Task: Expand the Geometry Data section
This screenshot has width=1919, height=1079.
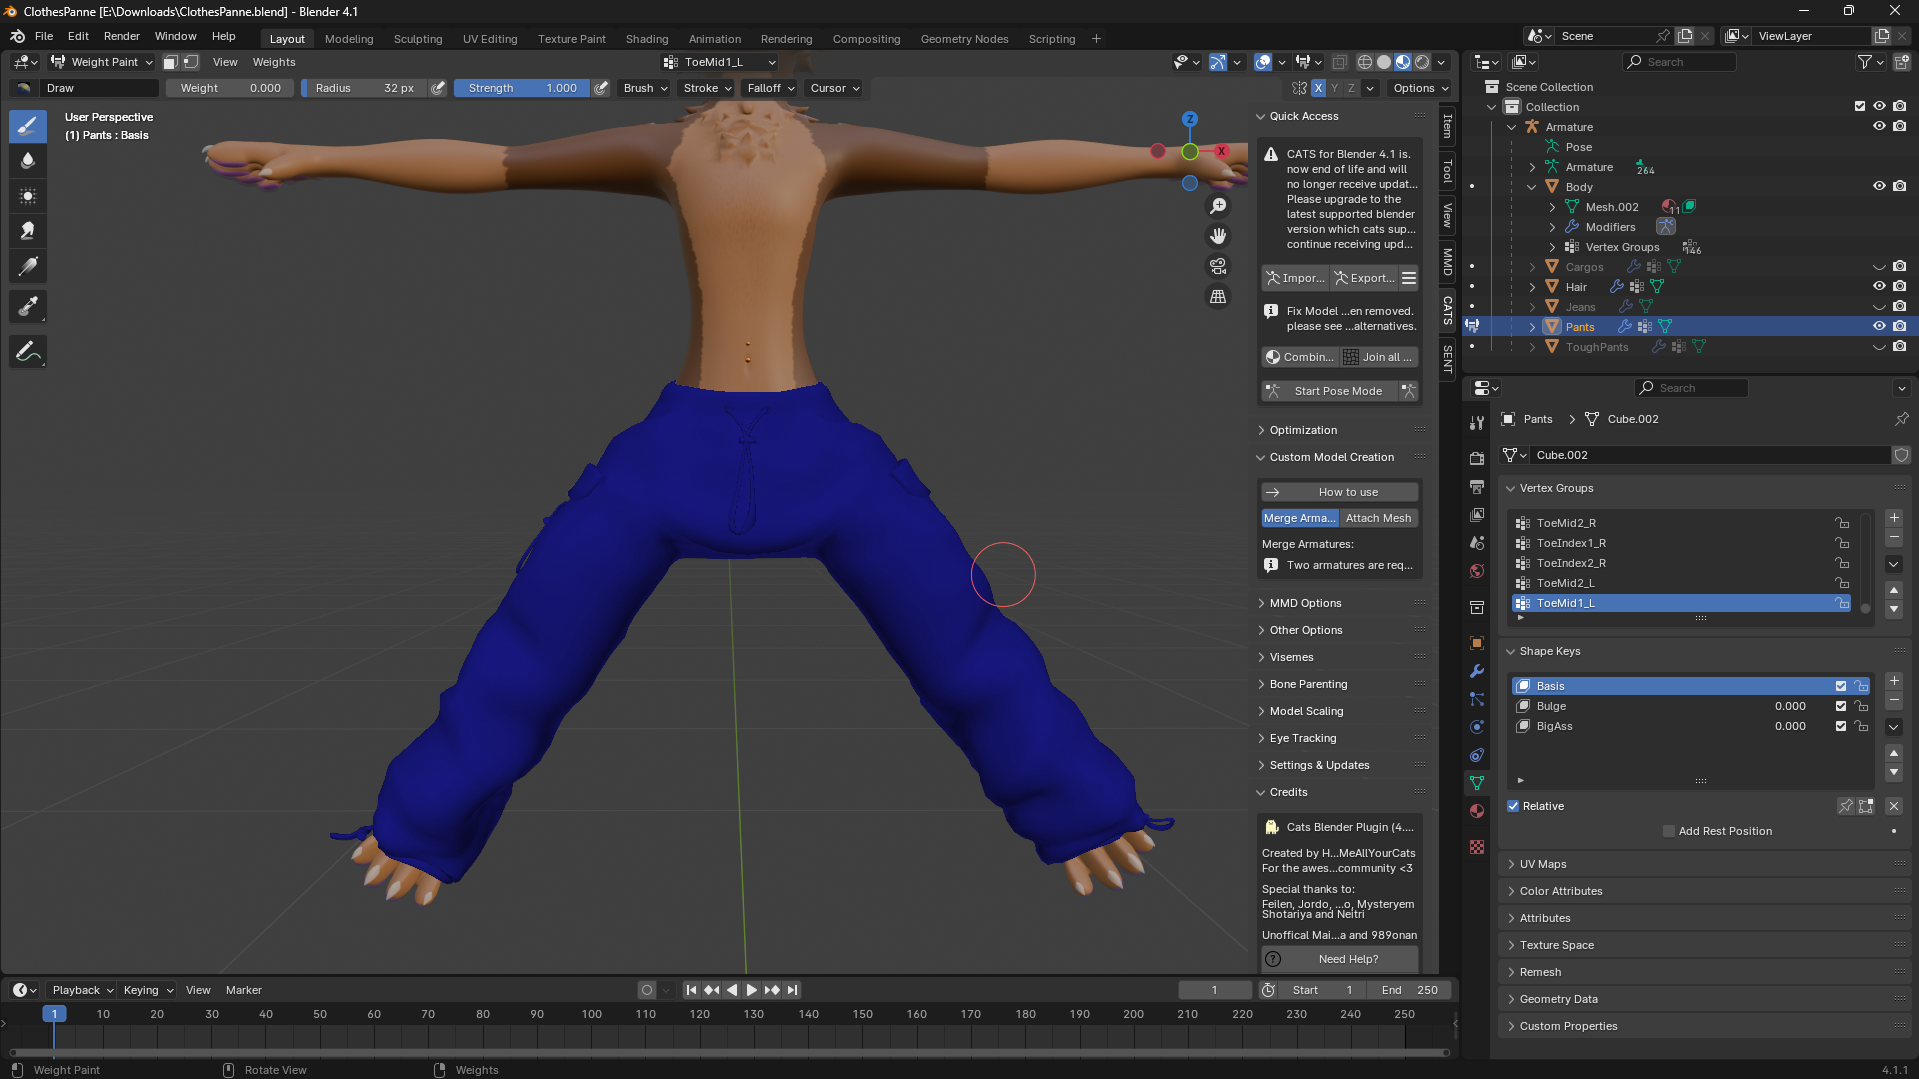Action: [1558, 999]
